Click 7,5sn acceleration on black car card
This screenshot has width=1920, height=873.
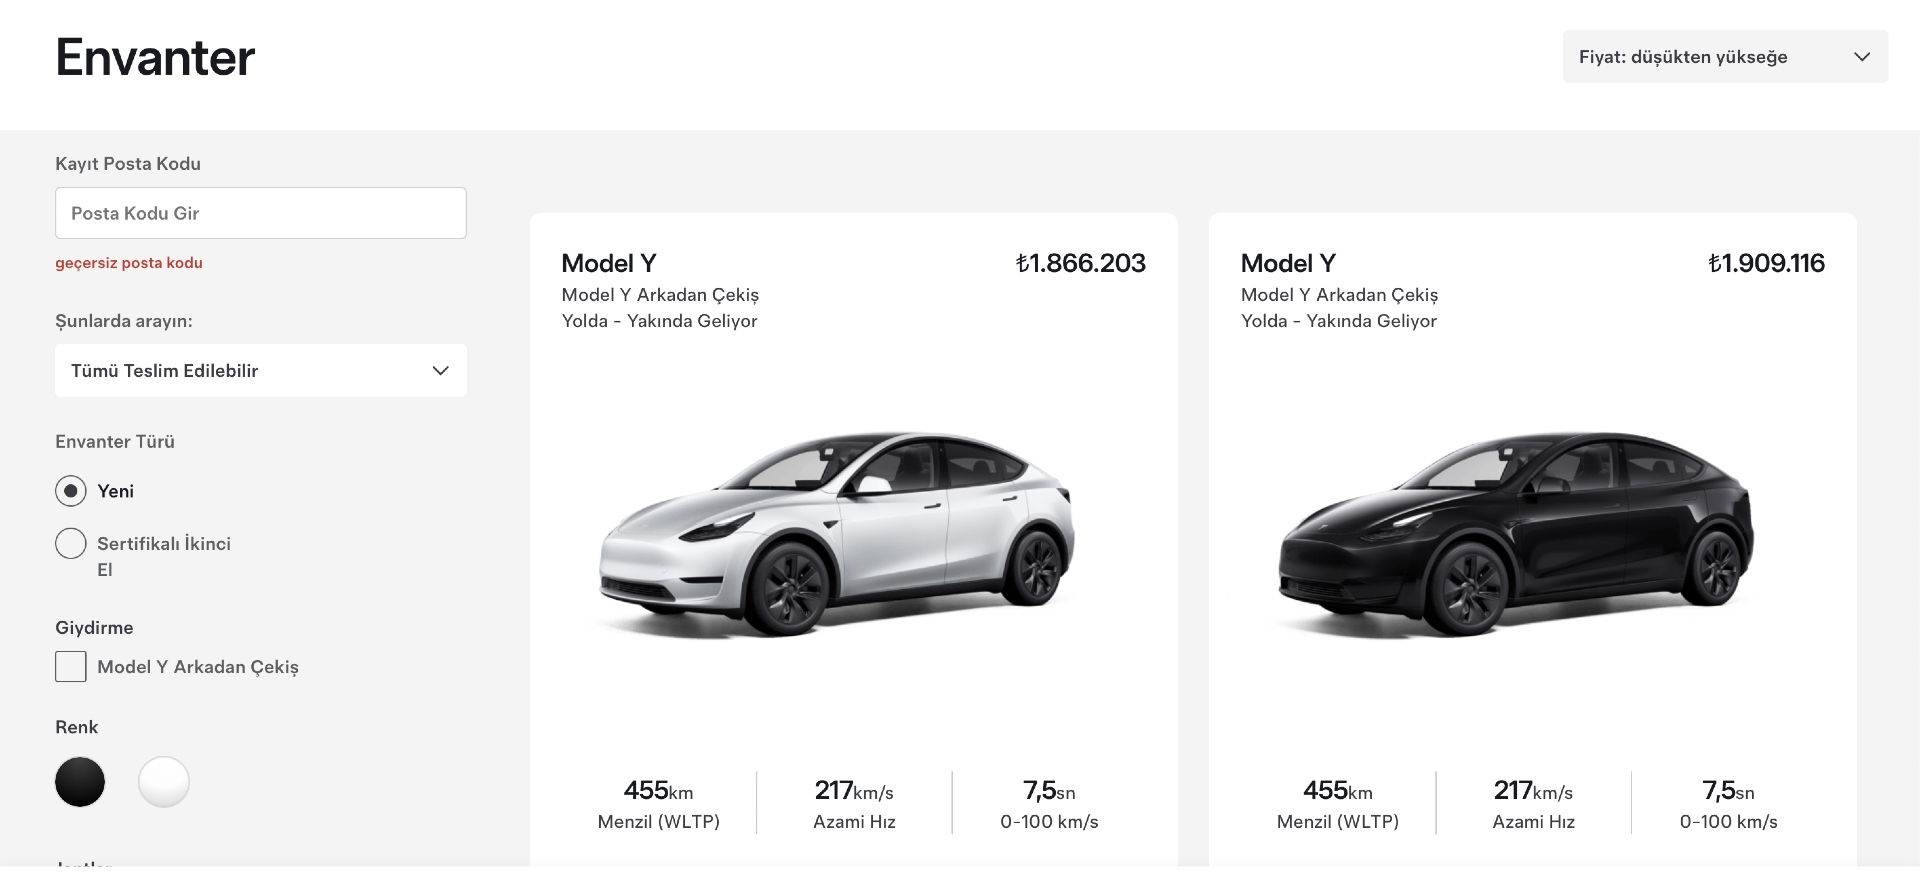1729,791
